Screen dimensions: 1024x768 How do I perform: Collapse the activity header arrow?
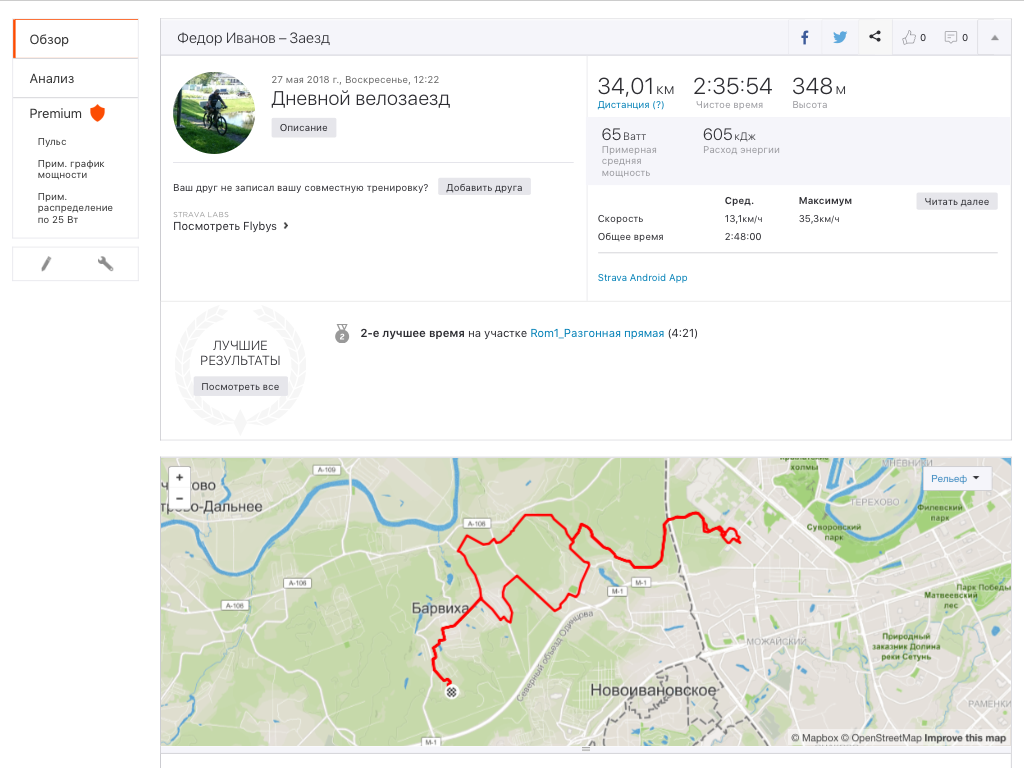click(995, 38)
